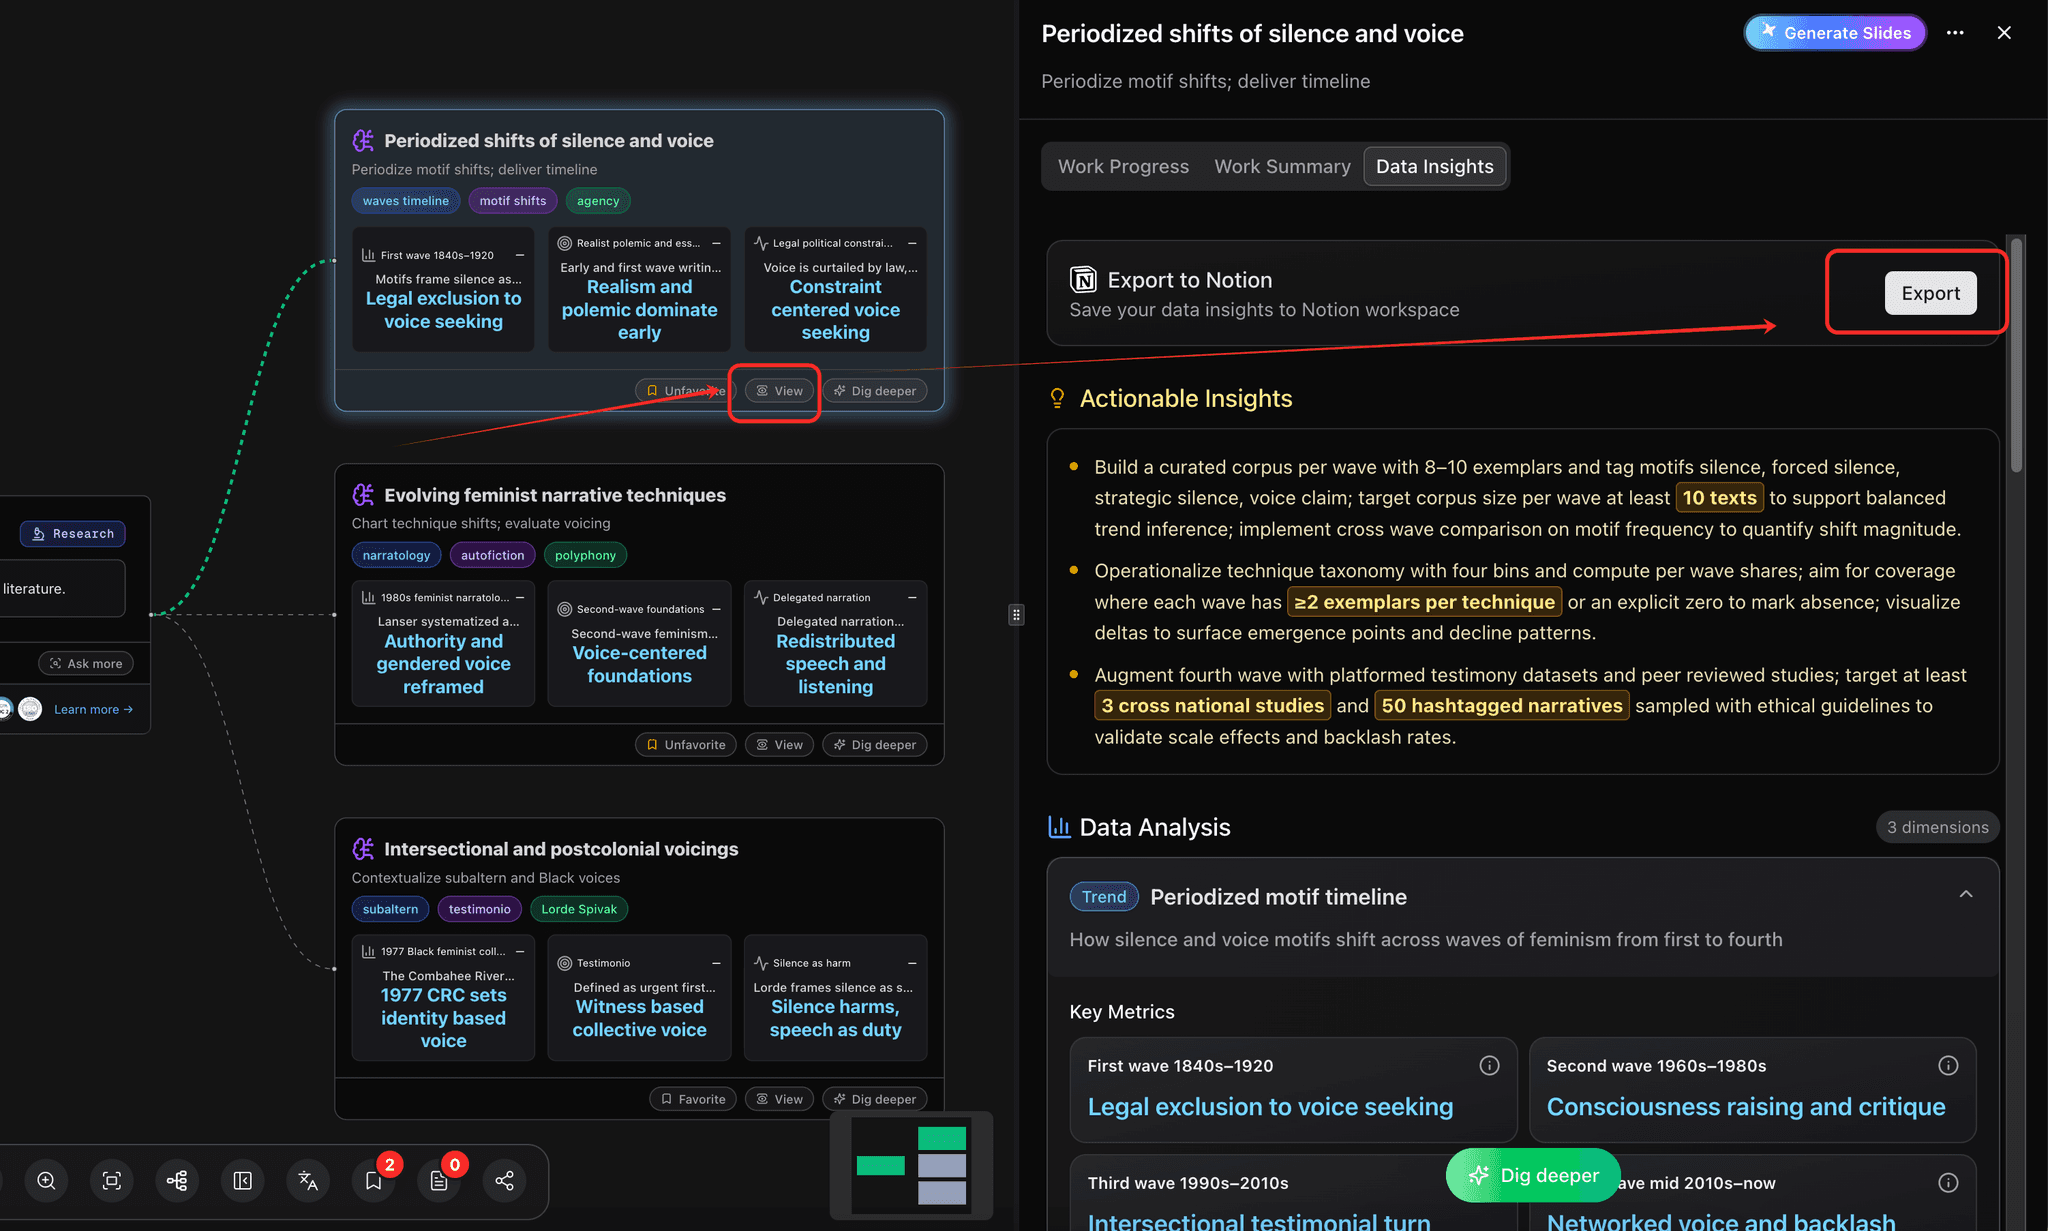Switch to the Work Summary tab
2048x1231 pixels.
point(1282,166)
